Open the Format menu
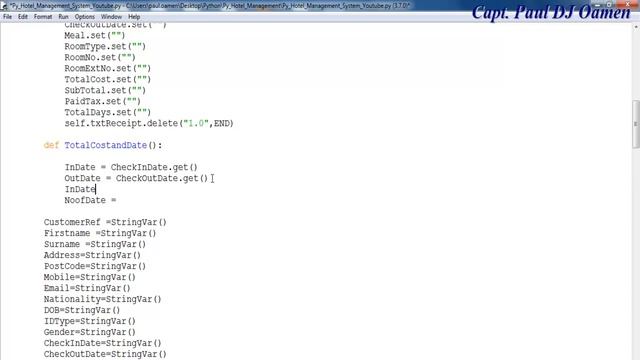Image resolution: width=640 pixels, height=360 pixels. pos(43,17)
